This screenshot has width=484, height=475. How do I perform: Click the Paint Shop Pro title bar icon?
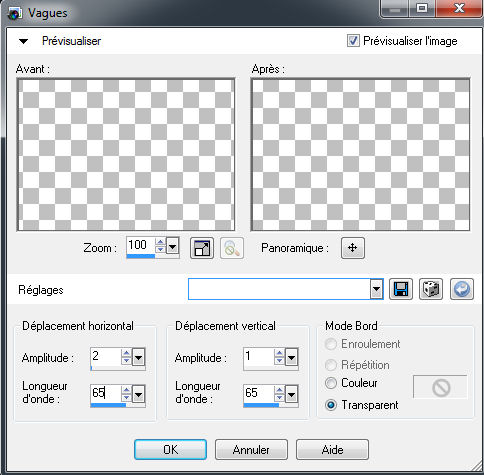(14, 14)
